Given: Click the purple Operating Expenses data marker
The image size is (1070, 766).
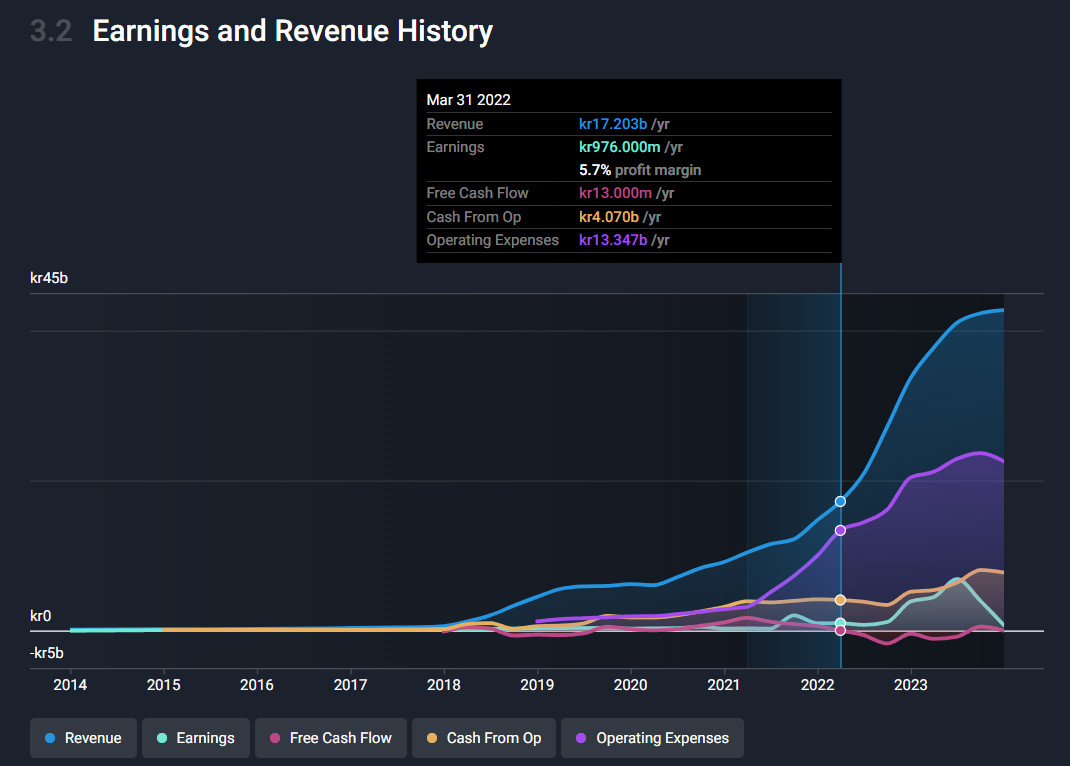Looking at the screenshot, I should click(x=841, y=530).
